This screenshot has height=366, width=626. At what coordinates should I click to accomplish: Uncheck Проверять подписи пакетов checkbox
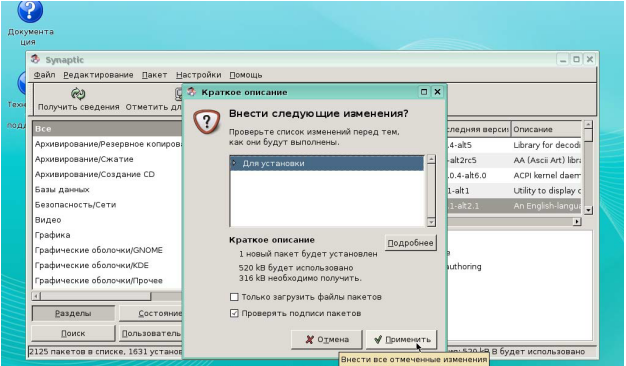point(234,313)
